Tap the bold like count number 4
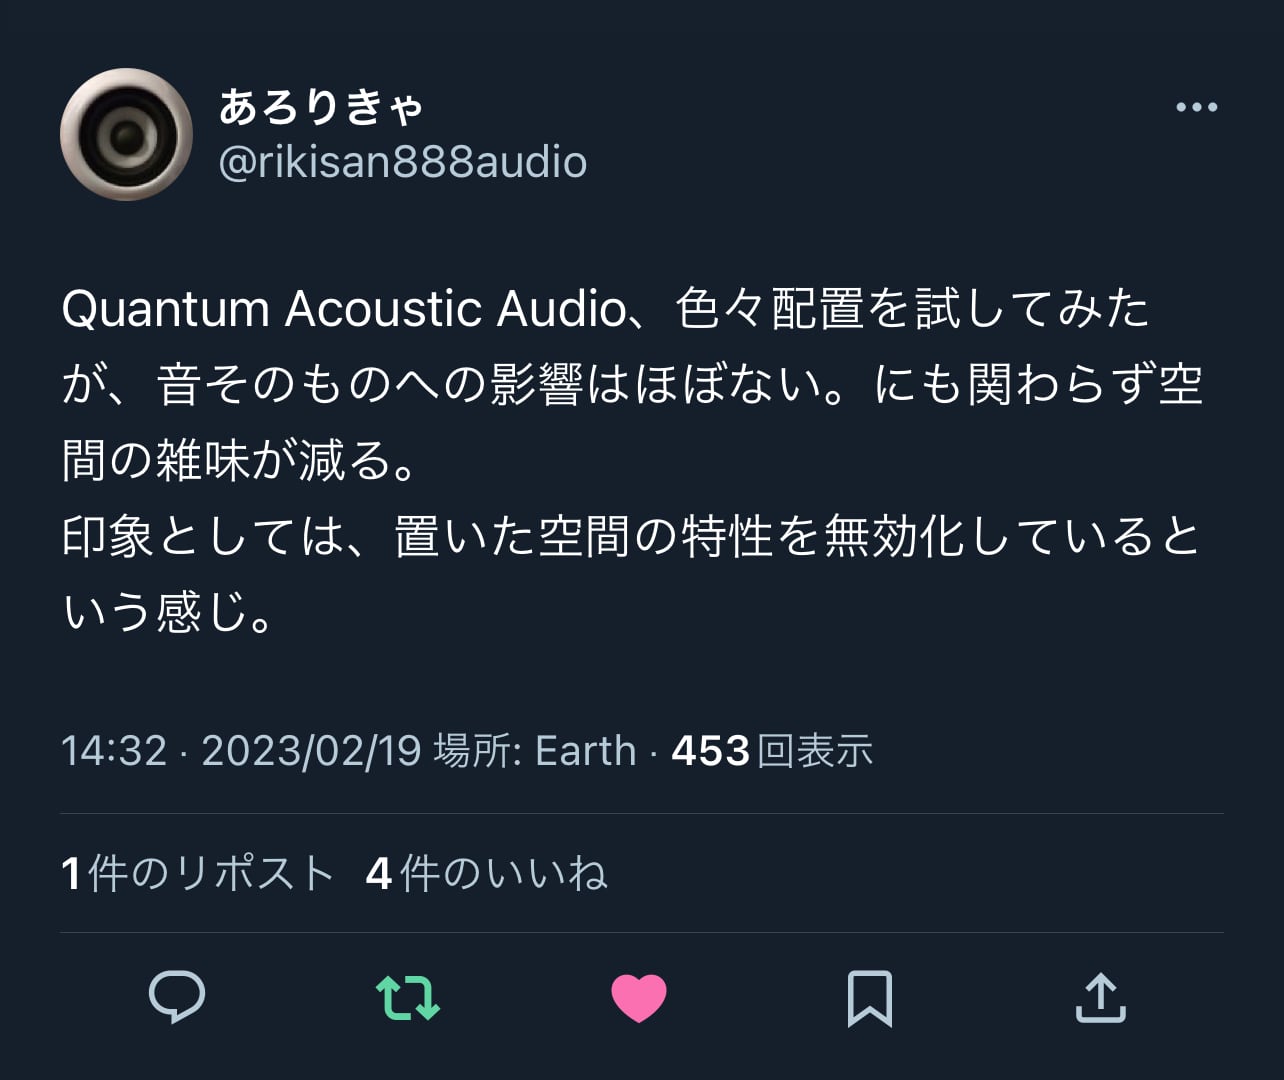Screen dimensions: 1284x1080 [378, 874]
